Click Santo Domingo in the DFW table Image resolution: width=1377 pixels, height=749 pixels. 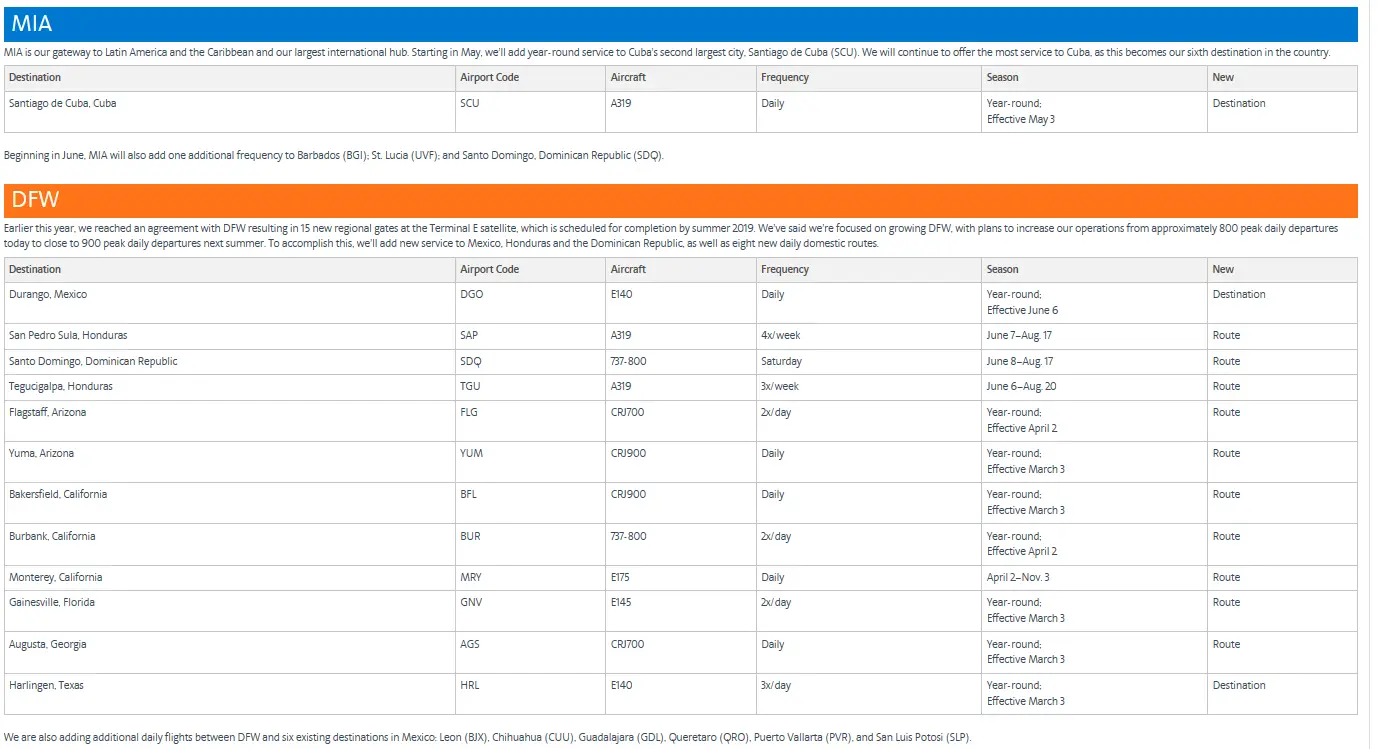[93, 362]
